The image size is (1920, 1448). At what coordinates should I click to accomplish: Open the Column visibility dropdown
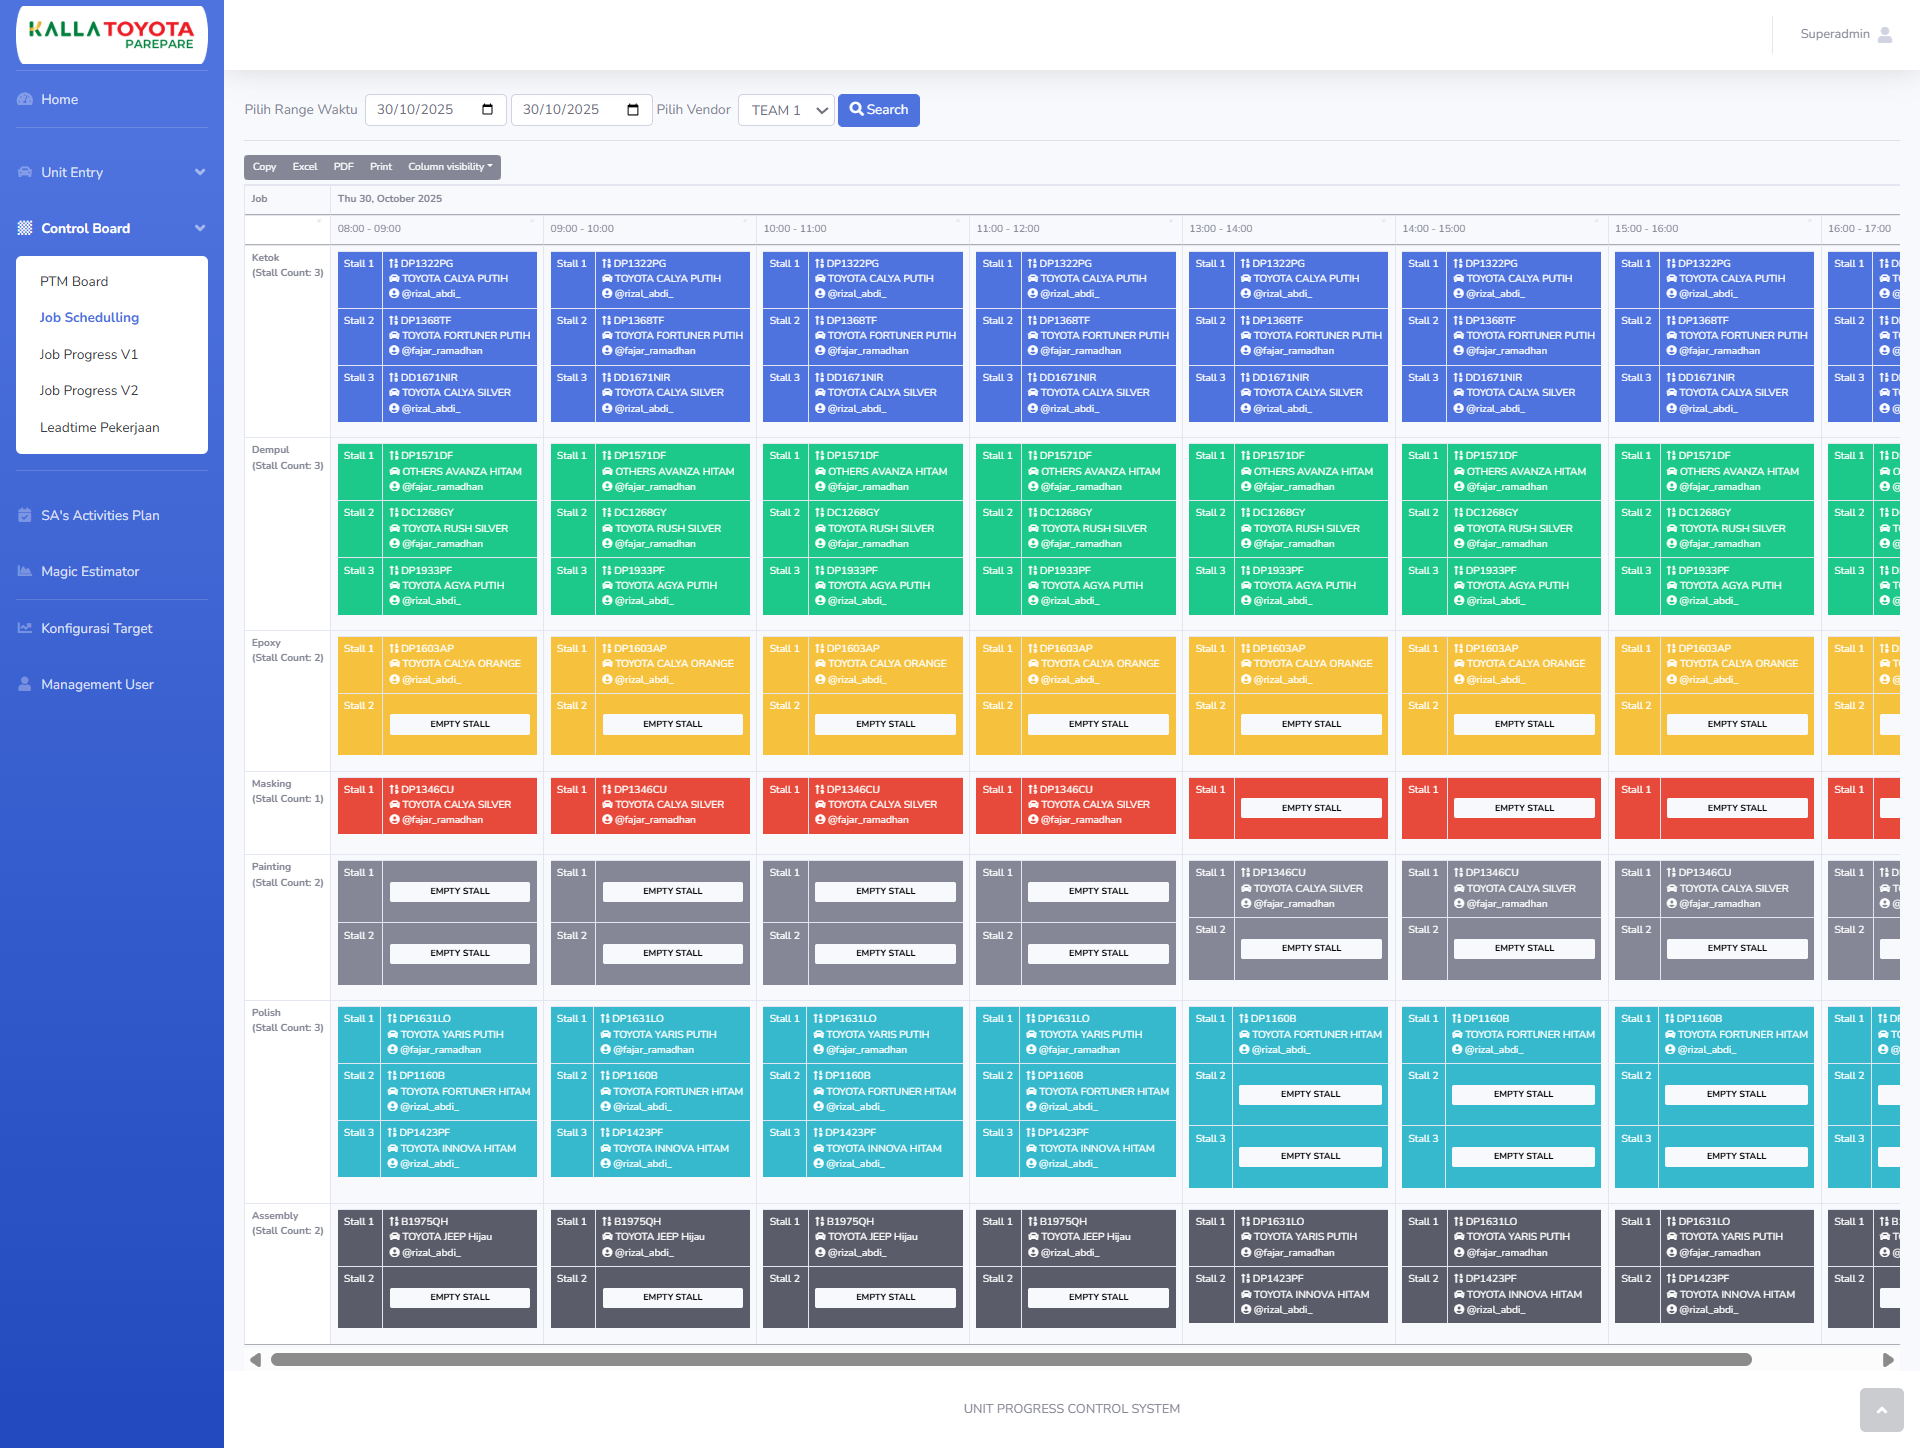(450, 167)
